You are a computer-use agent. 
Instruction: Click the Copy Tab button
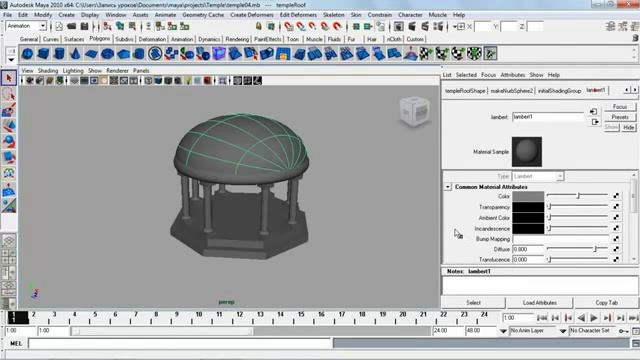coord(606,303)
